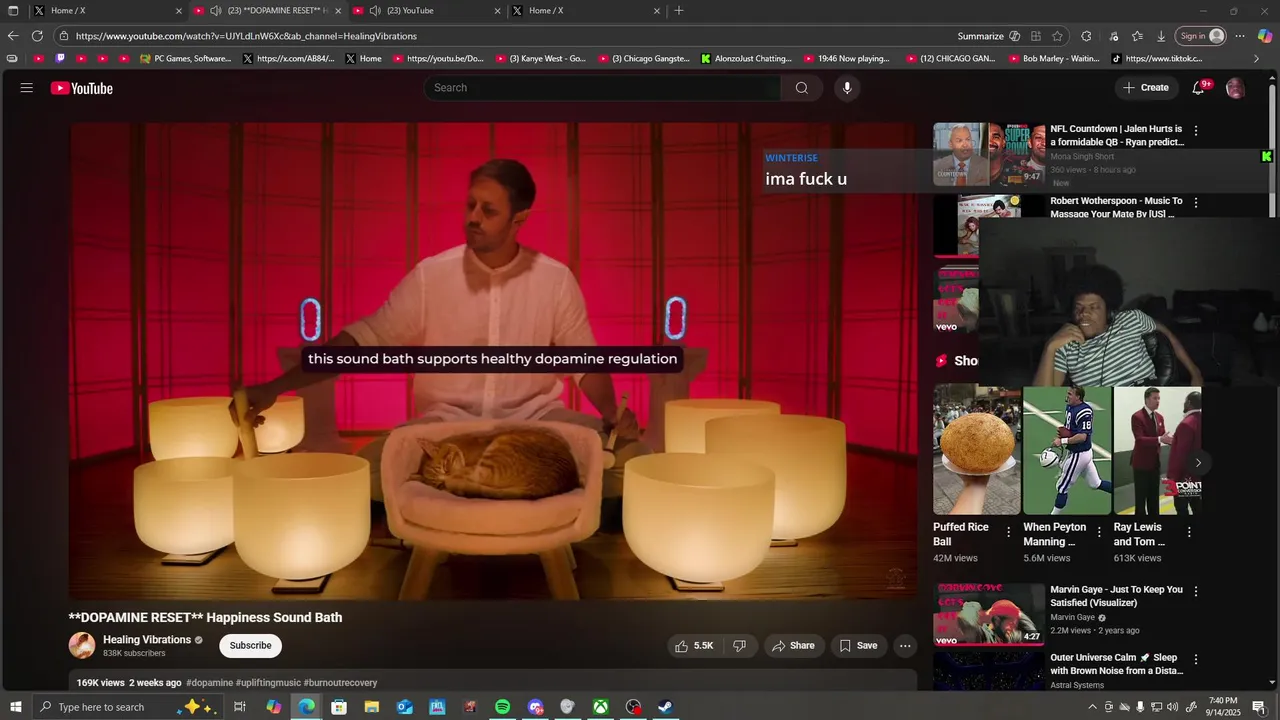
Task: Go back with the browser back arrow
Action: coord(13,36)
